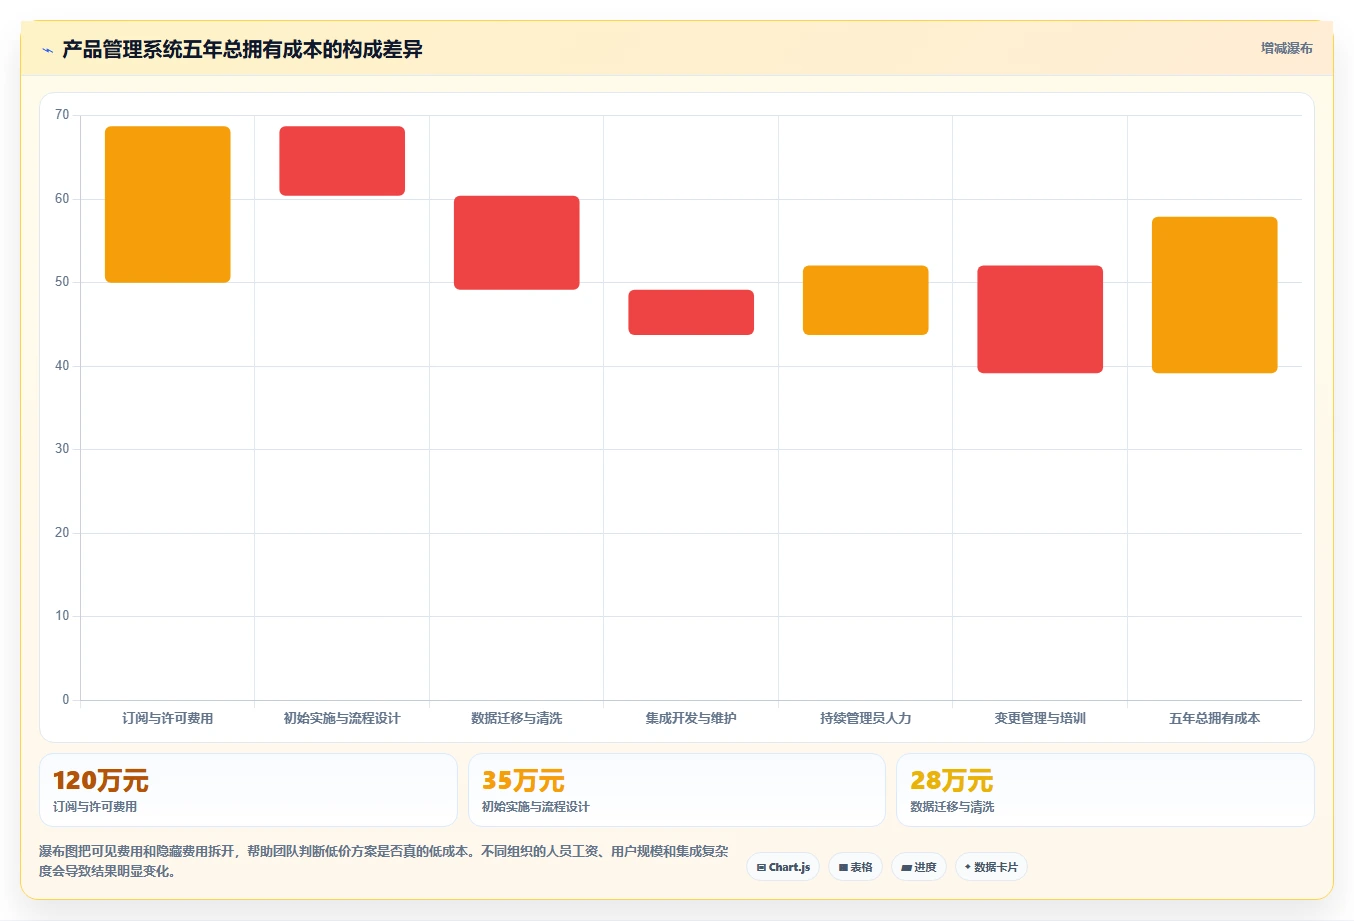This screenshot has height=921, width=1354.
Task: Click the 表格 tag chip
Action: pos(855,867)
